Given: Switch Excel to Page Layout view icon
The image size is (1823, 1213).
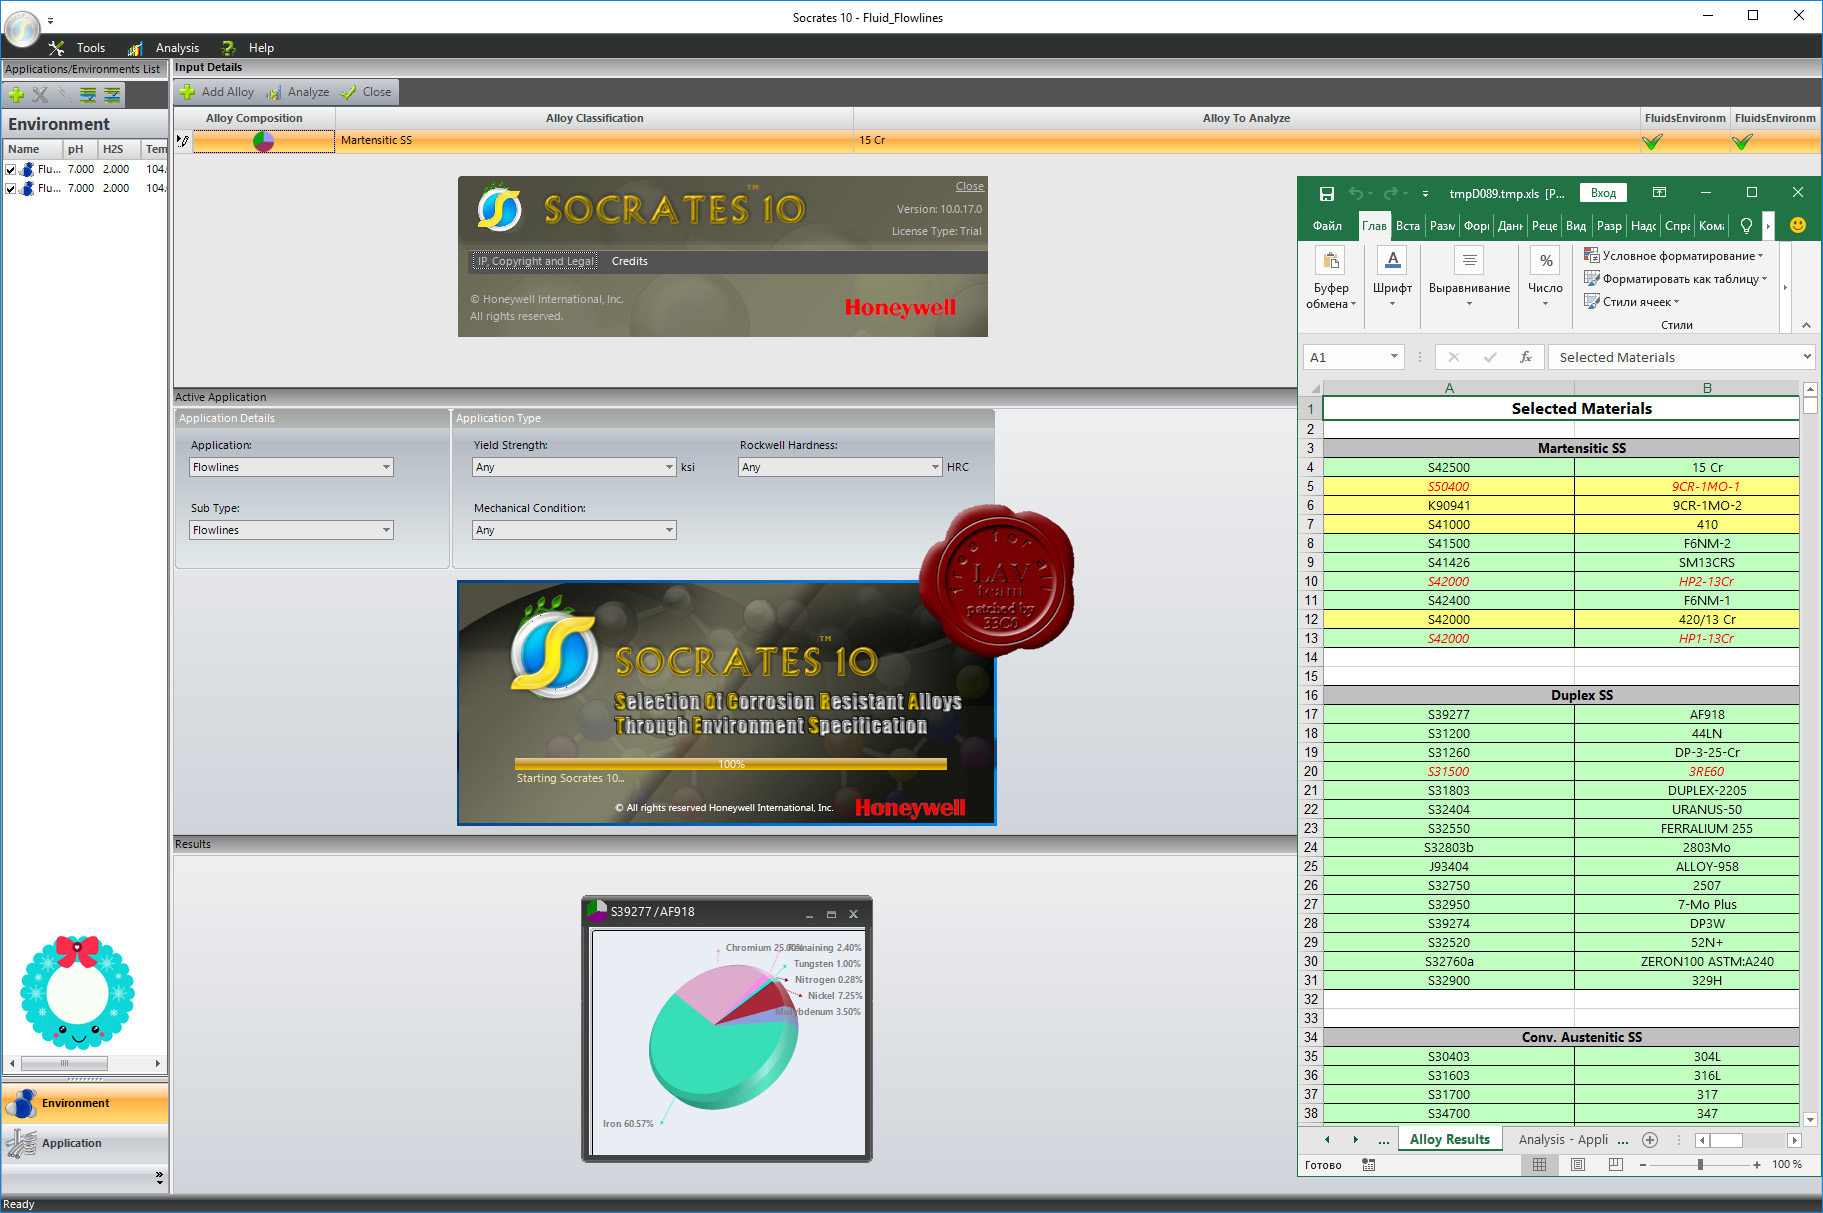Looking at the screenshot, I should (1577, 1165).
